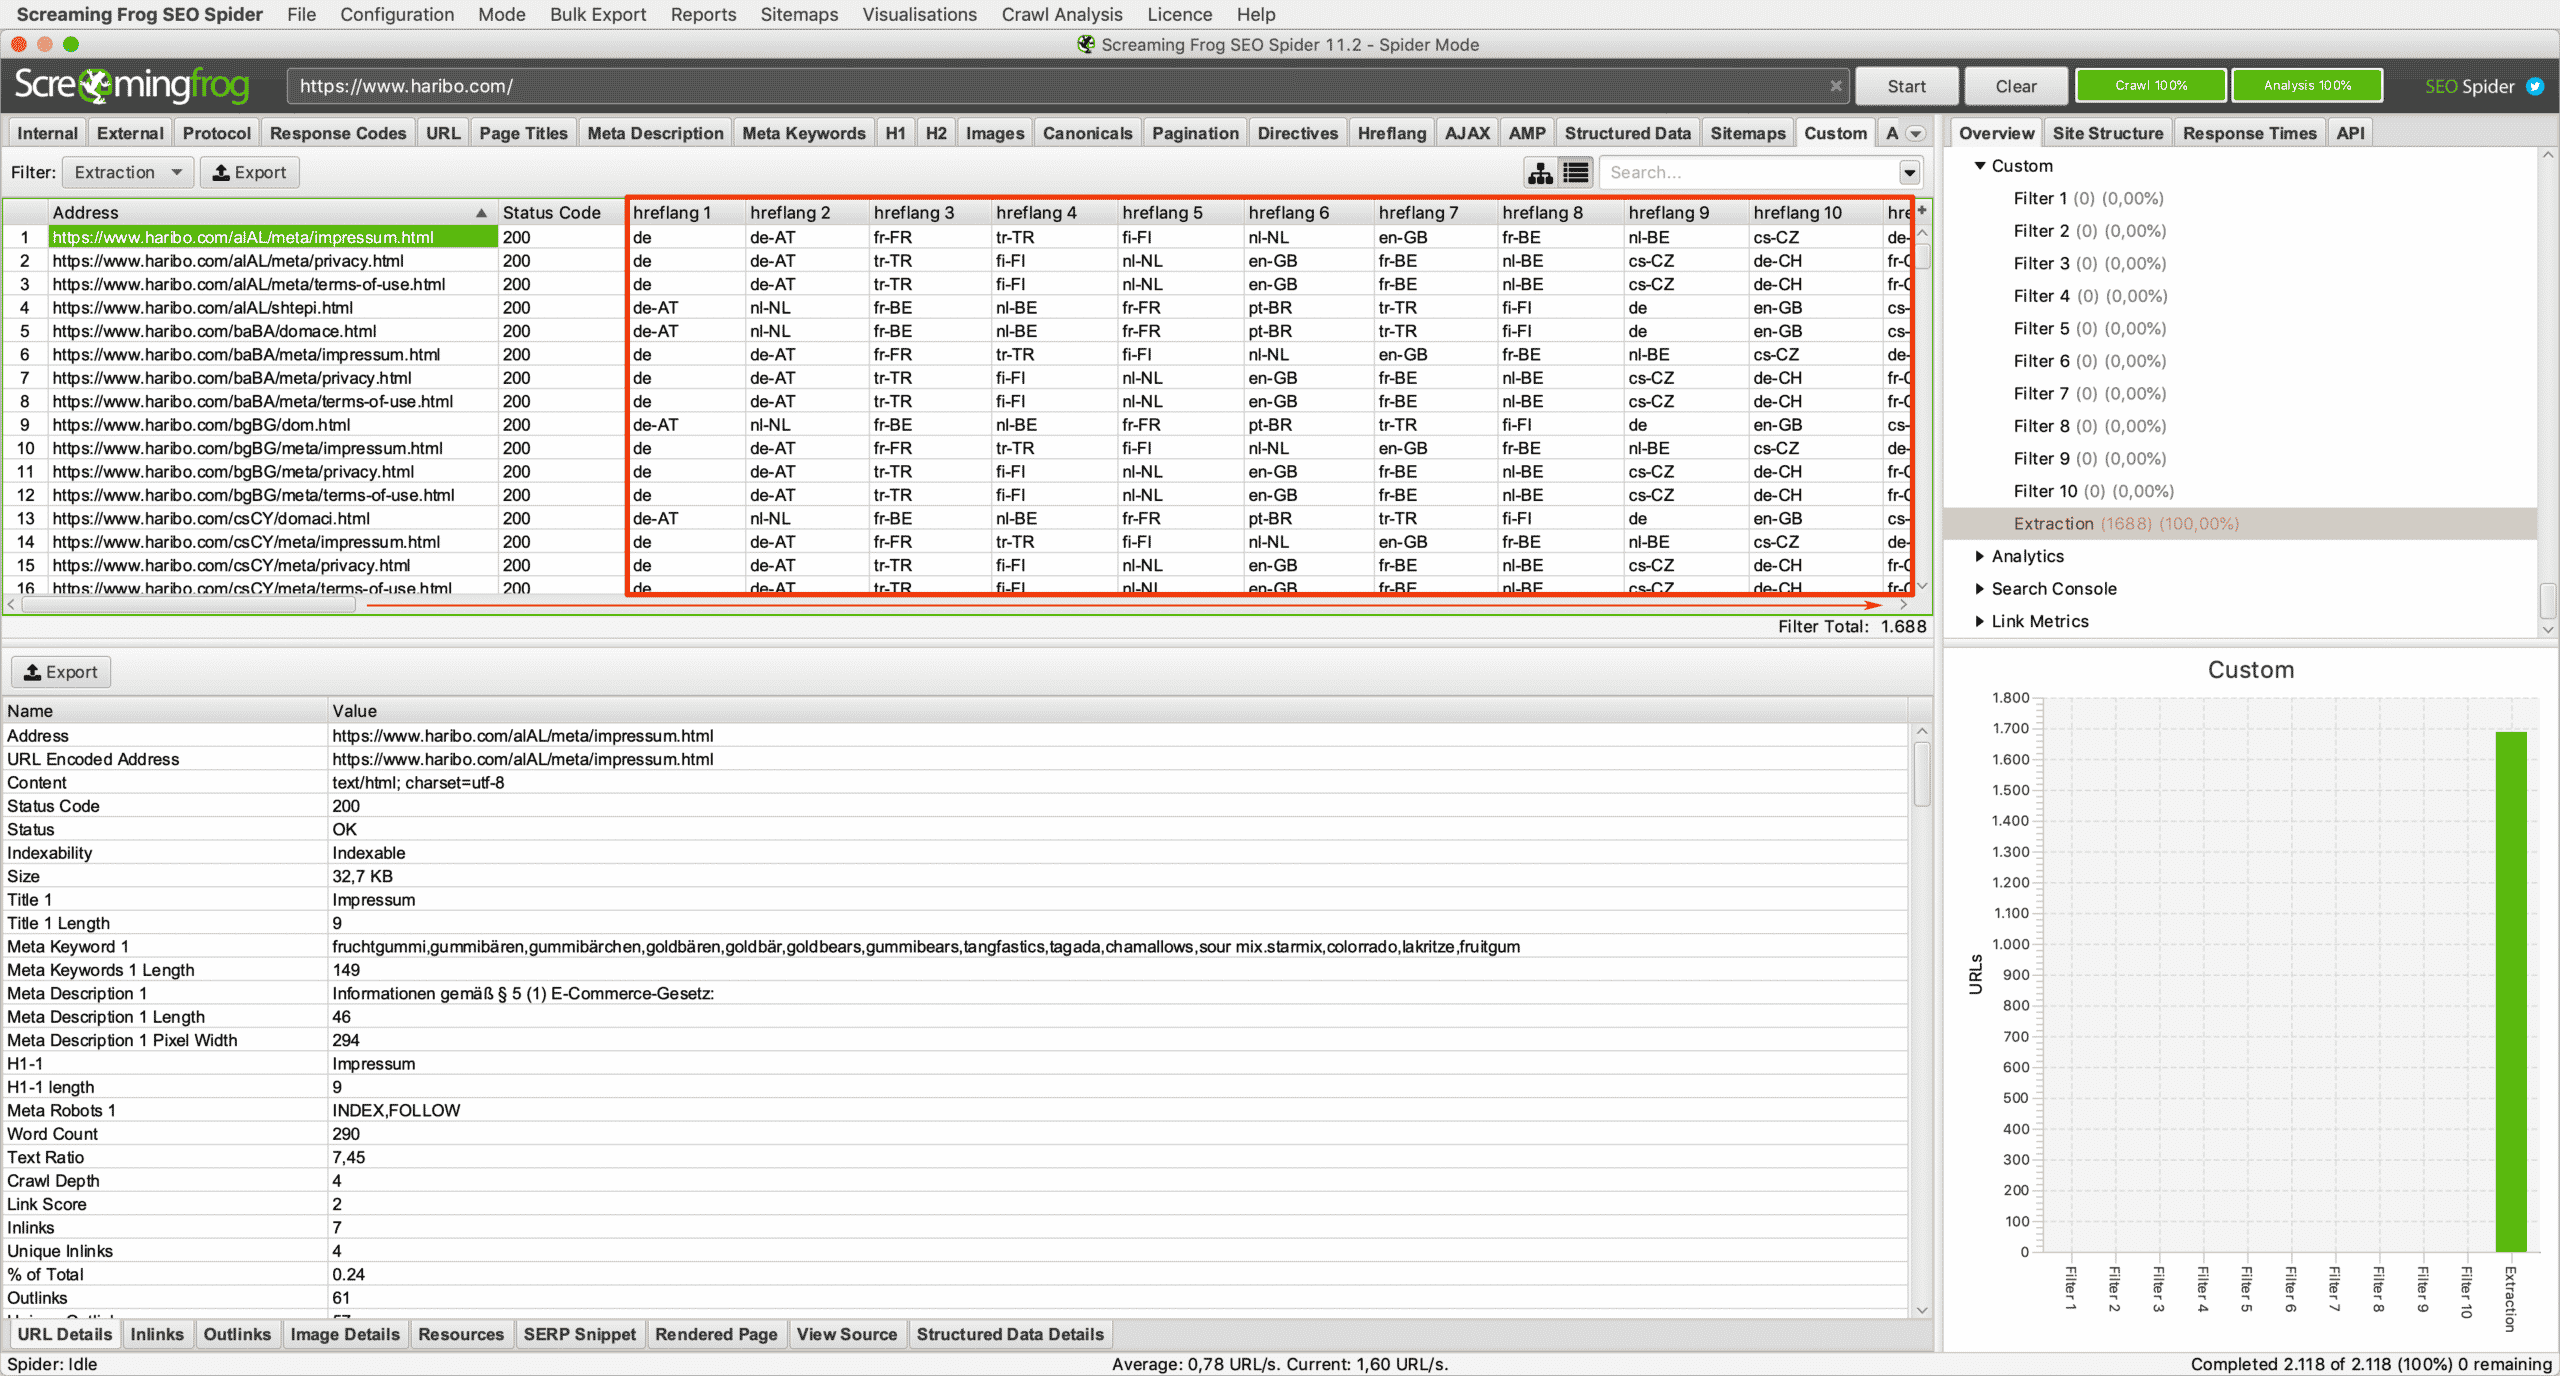Open the Help menu
Screen dimensions: 2560x1376
click(x=1256, y=14)
